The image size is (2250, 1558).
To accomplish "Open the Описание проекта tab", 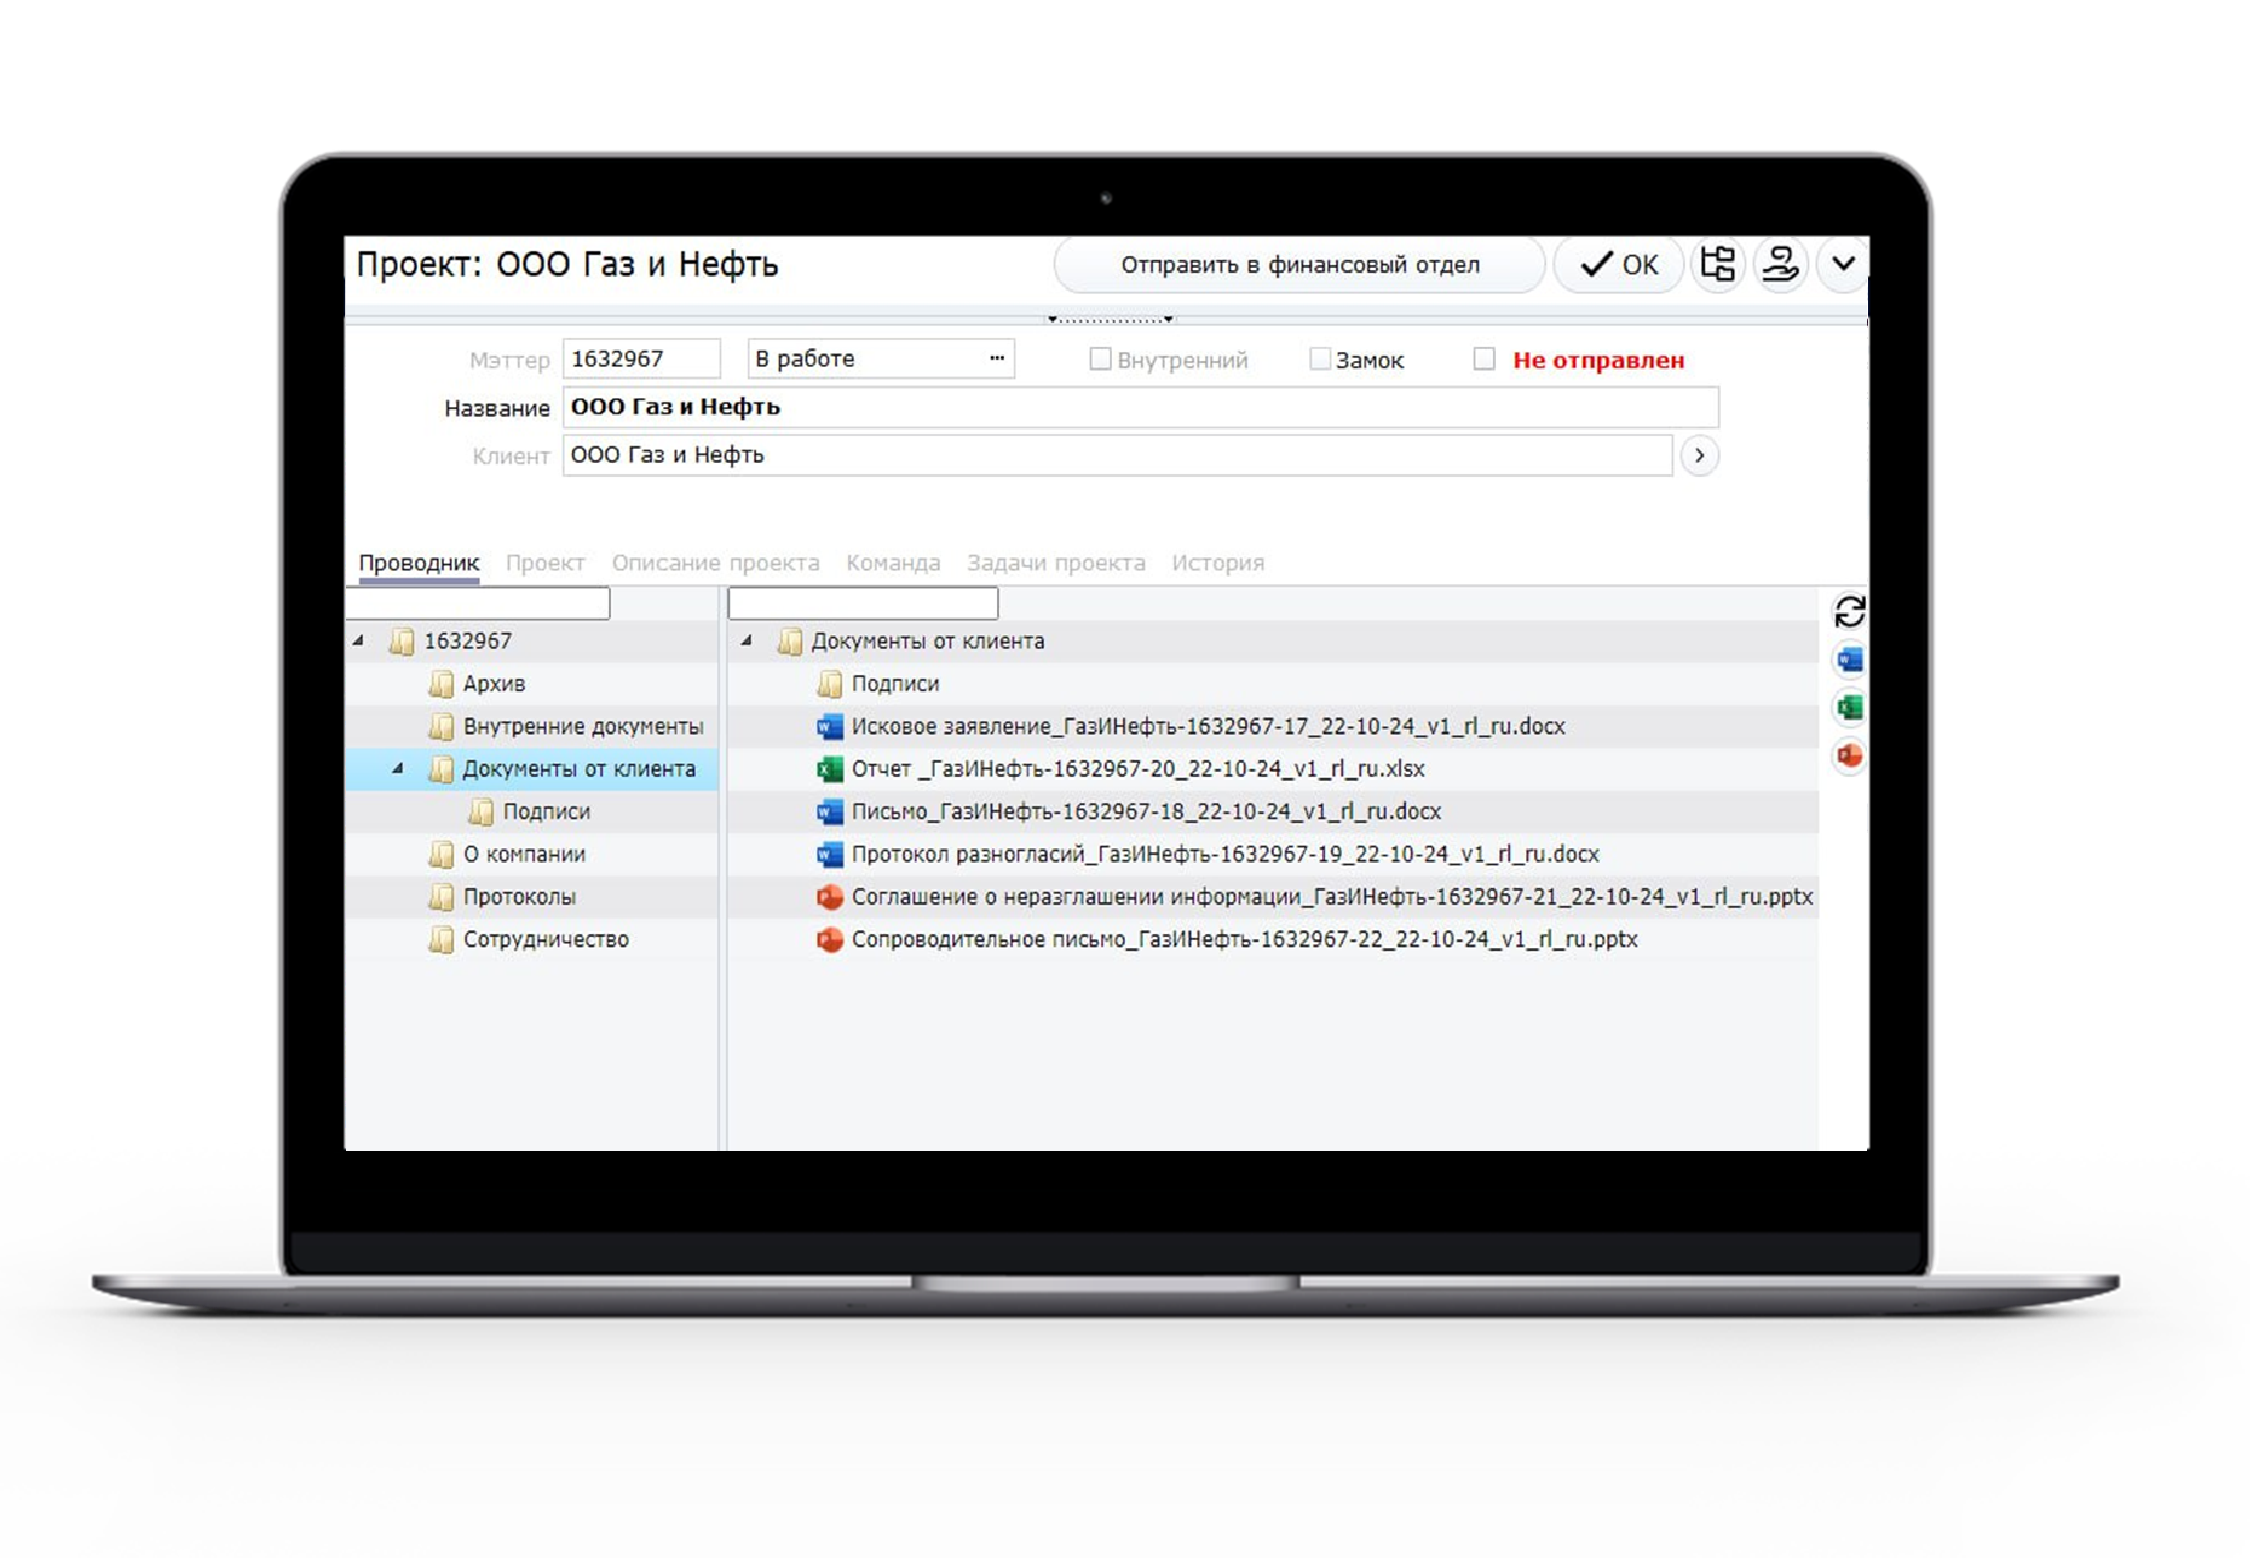I will 715,563.
